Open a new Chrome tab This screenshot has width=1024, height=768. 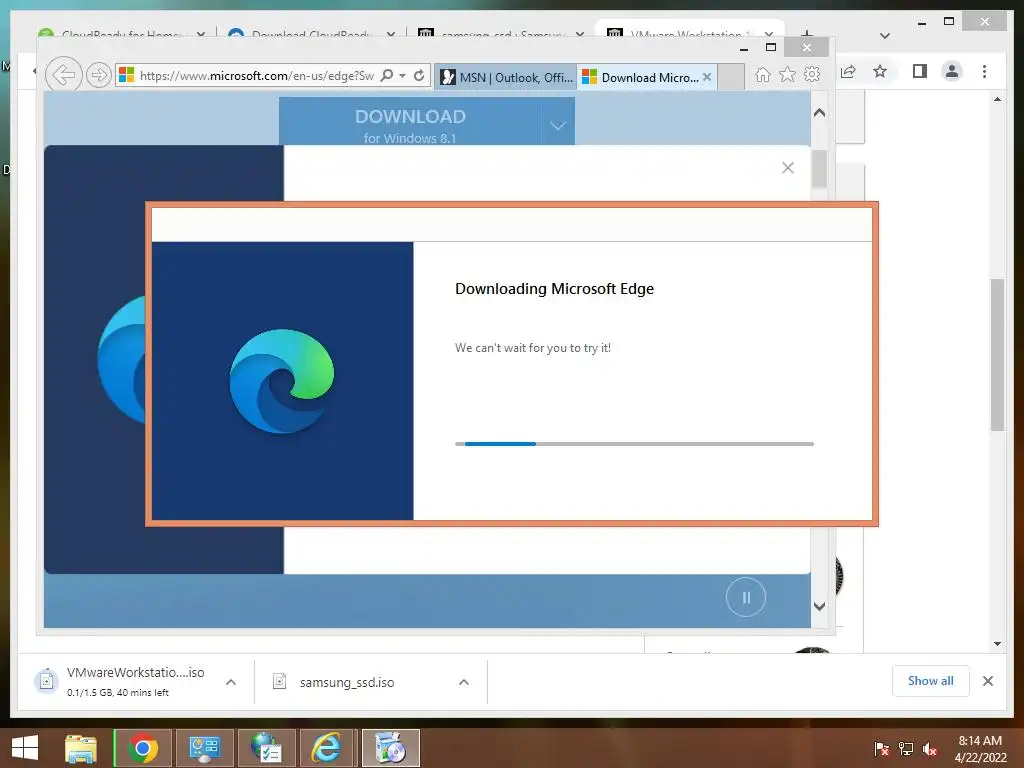point(807,34)
